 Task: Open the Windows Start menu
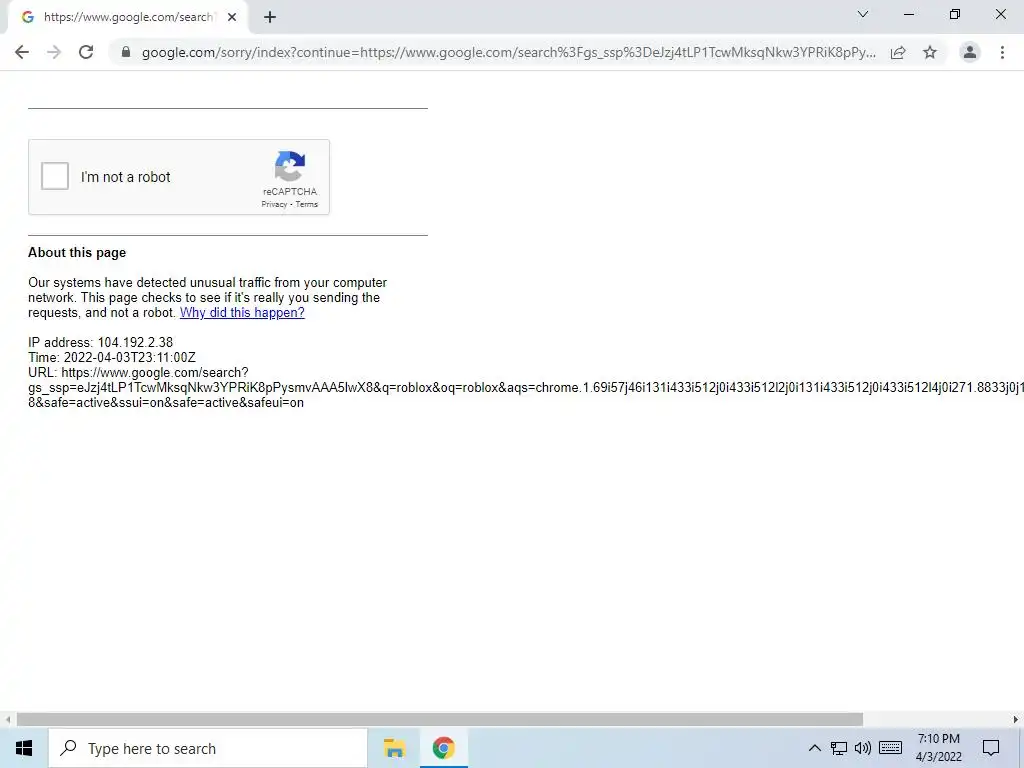pos(24,748)
